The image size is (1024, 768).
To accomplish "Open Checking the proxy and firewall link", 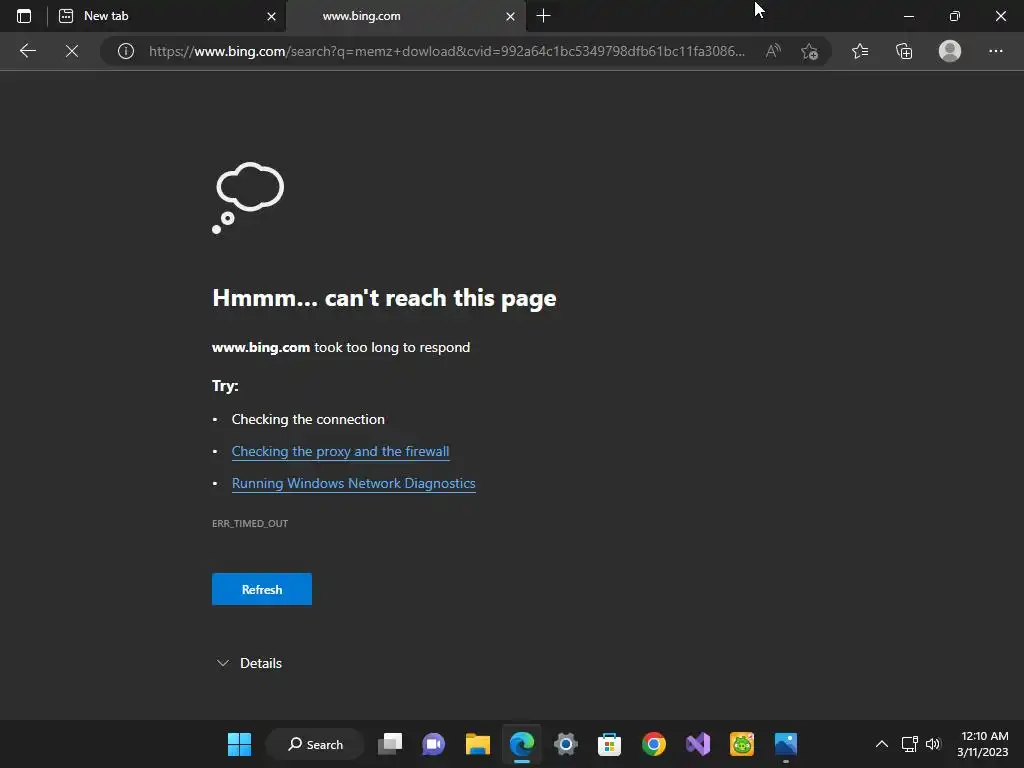I will 340,451.
